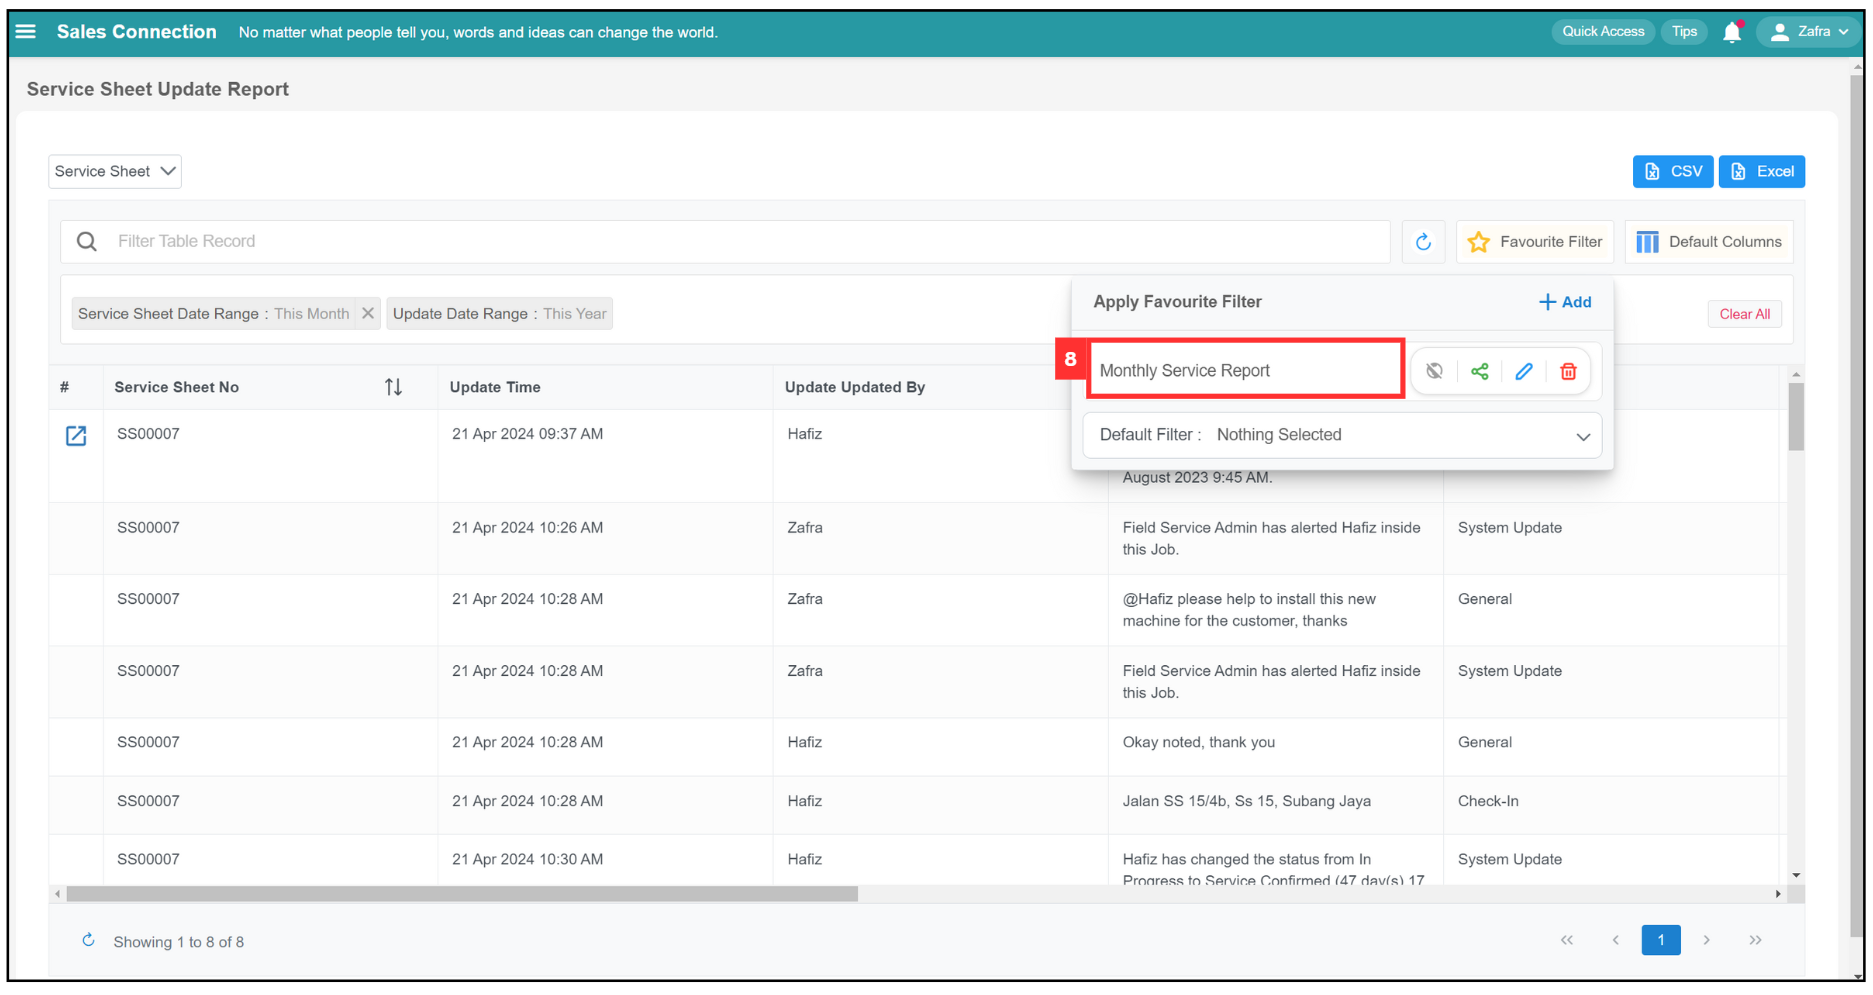The width and height of the screenshot is (1873, 995).
Task: Focus the Filter Table Record search field
Action: click(x=725, y=241)
